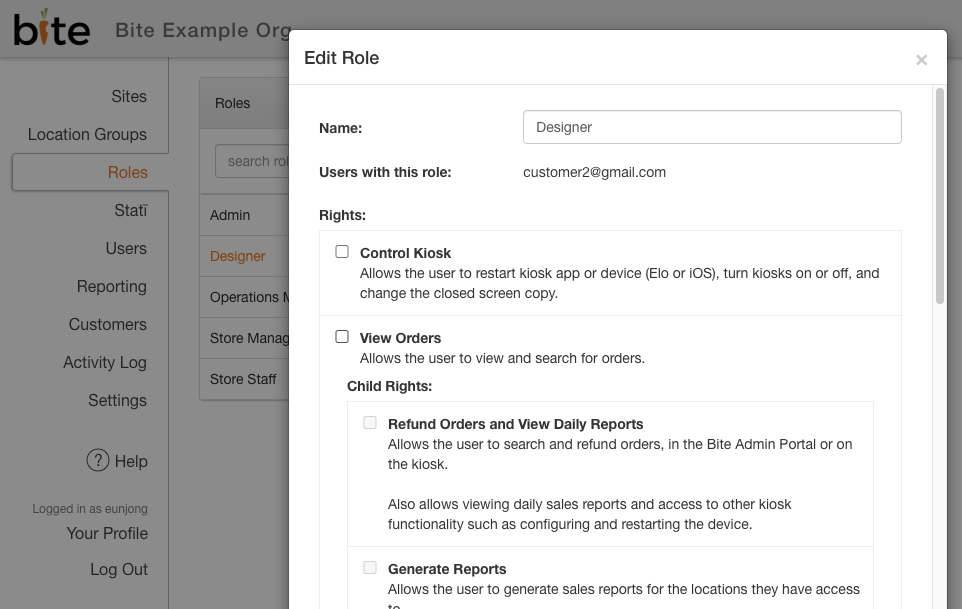This screenshot has height=609, width=962.
Task: Click the Roles panel header
Action: [244, 103]
